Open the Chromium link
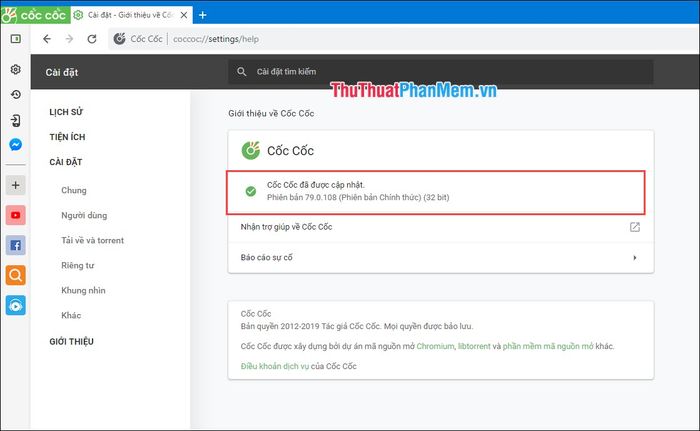Screen dimensions: 700x431 435,346
